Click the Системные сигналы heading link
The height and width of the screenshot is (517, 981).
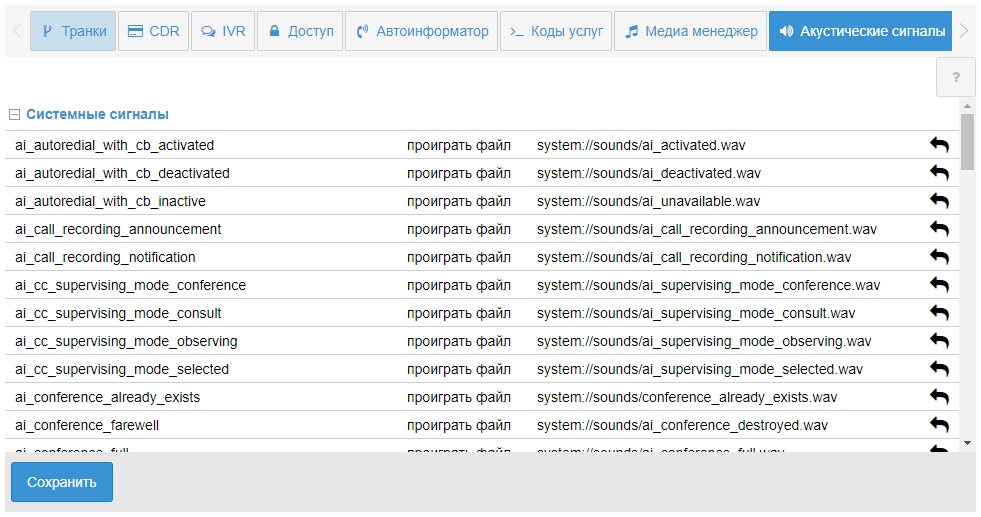click(97, 115)
